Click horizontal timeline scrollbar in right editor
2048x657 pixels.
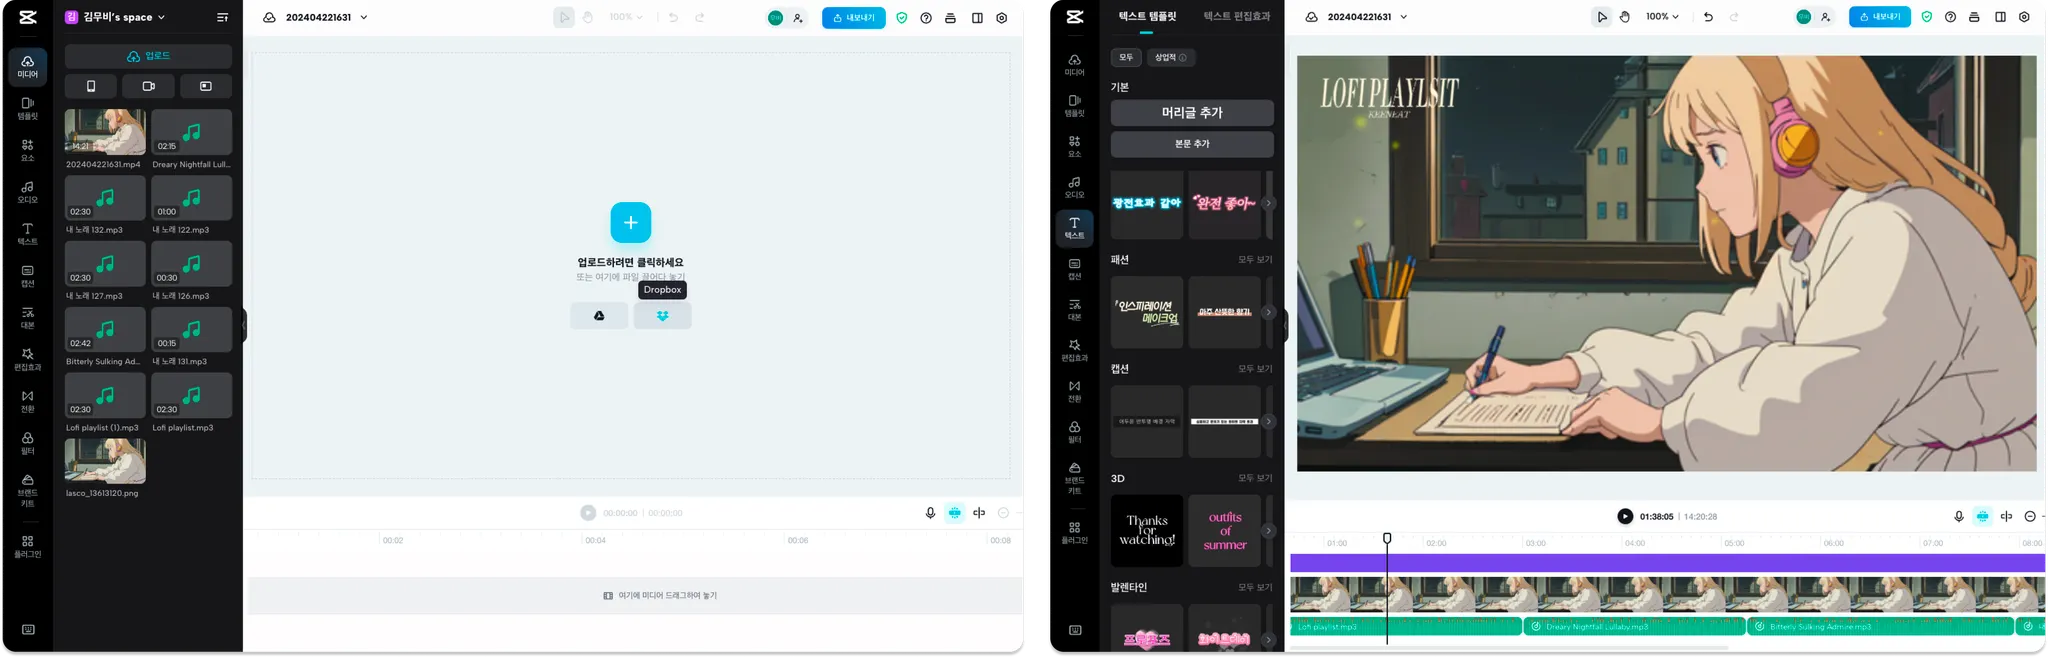[1508, 648]
